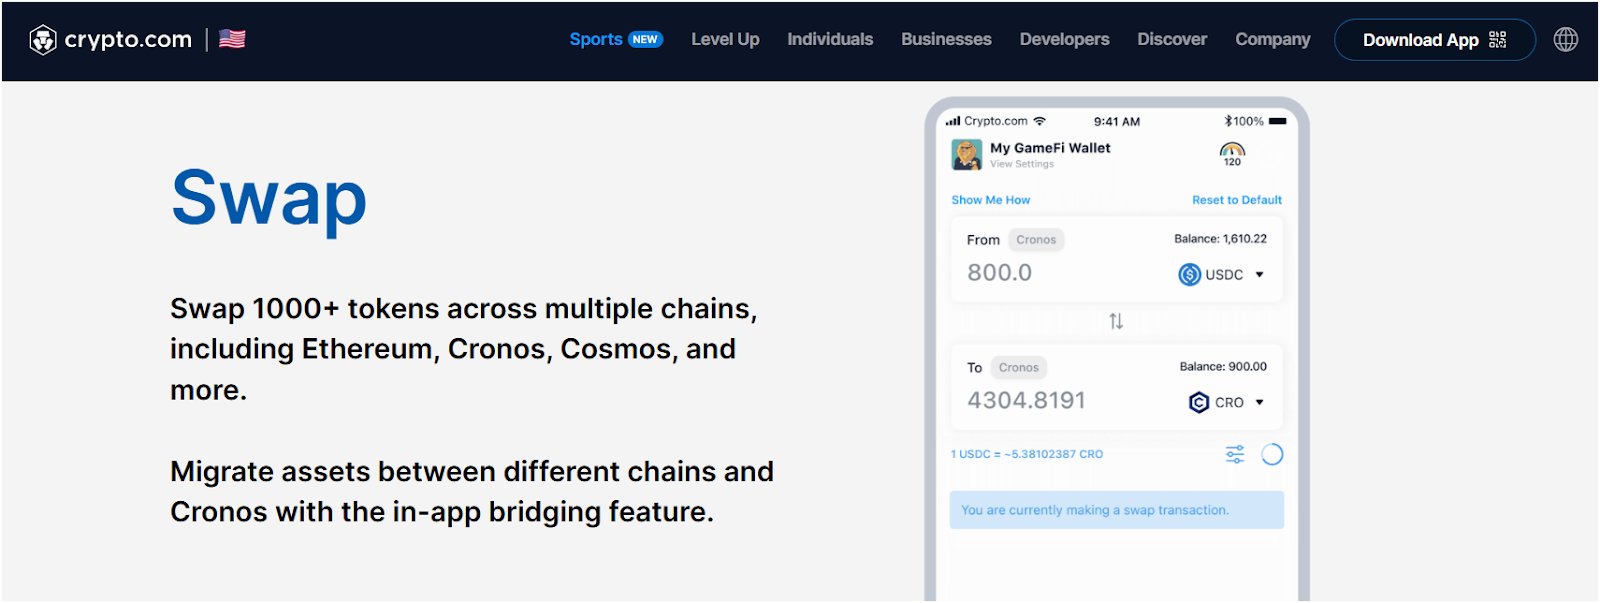
Task: Open the Developers menu
Action: [x=1064, y=39]
